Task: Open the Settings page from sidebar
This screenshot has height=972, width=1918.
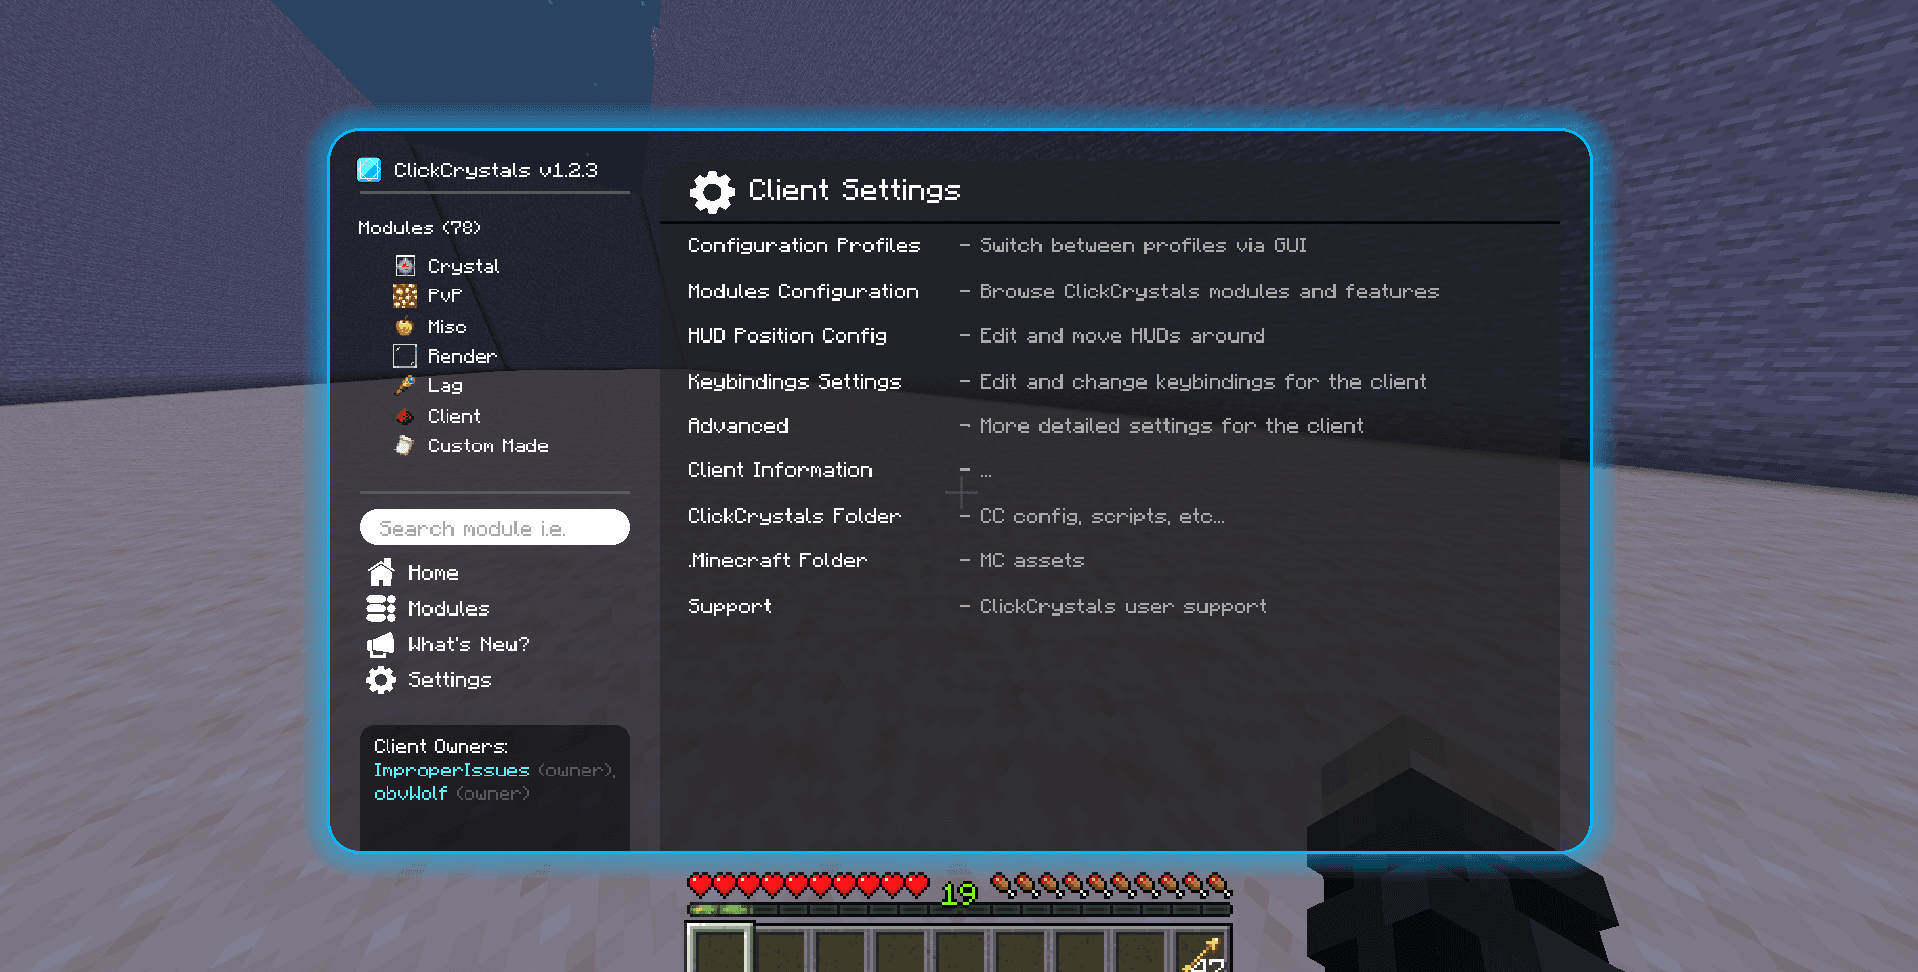Action: click(450, 680)
